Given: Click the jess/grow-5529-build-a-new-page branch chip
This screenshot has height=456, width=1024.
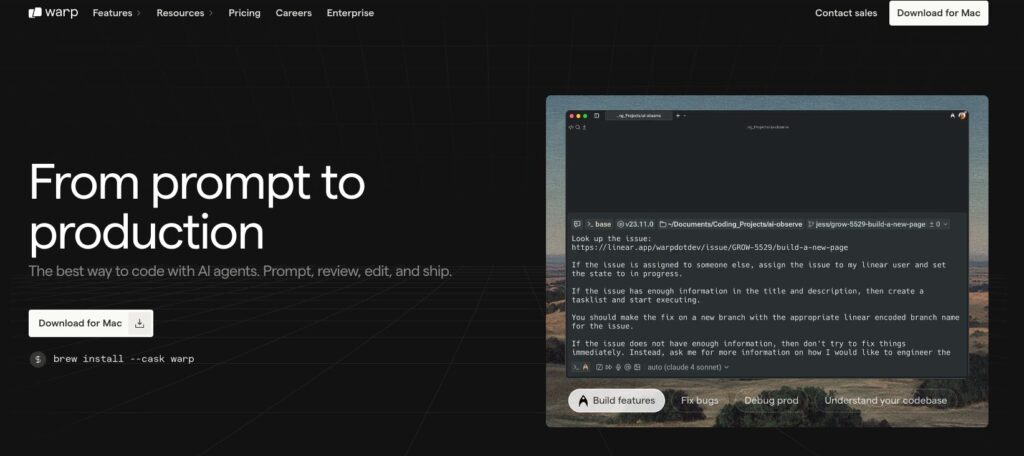Looking at the screenshot, I should coord(867,224).
